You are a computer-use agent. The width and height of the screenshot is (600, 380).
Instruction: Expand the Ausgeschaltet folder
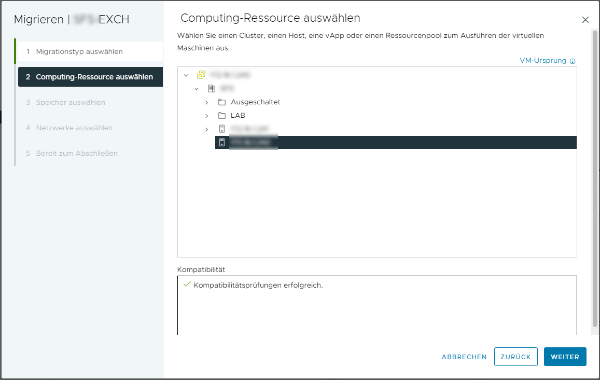tap(207, 102)
